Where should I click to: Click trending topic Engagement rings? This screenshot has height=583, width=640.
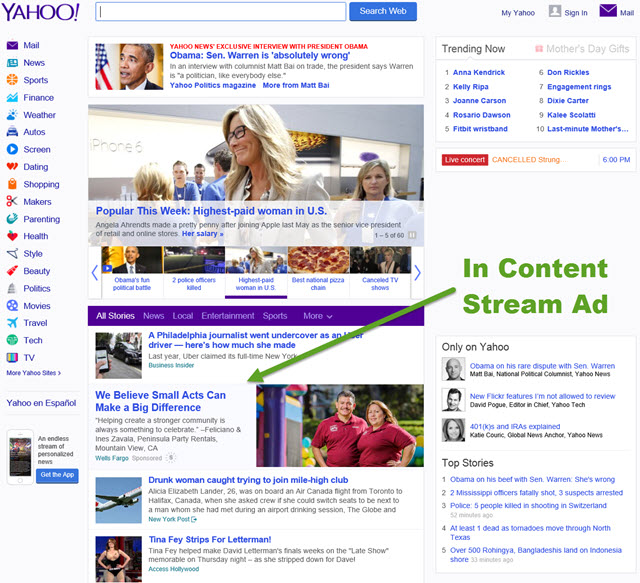(x=579, y=87)
